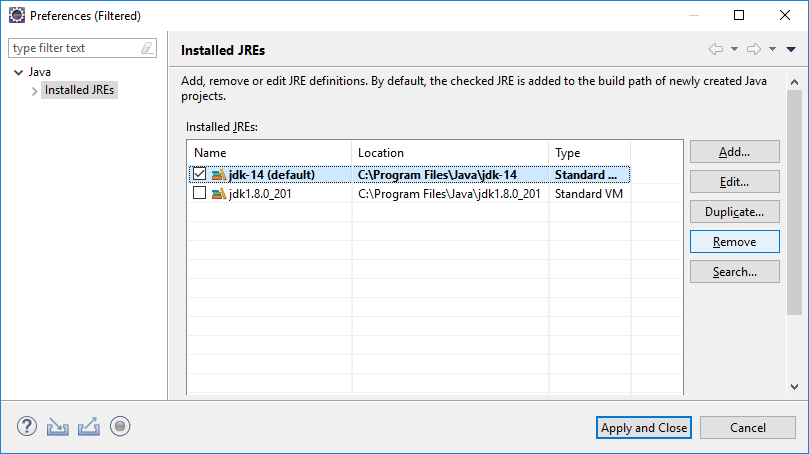
Task: Expand the Installed JREs tree node
Action: tap(35, 91)
